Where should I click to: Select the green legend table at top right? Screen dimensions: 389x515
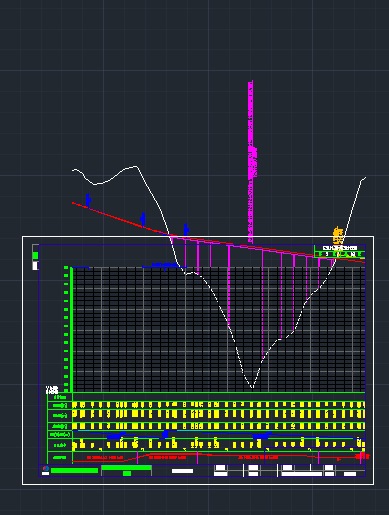pyautogui.click(x=340, y=252)
